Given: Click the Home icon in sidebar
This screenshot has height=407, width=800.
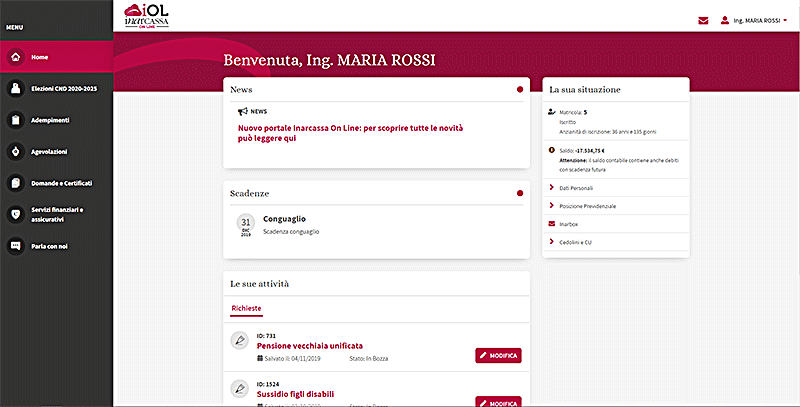Looking at the screenshot, I should pyautogui.click(x=15, y=57).
